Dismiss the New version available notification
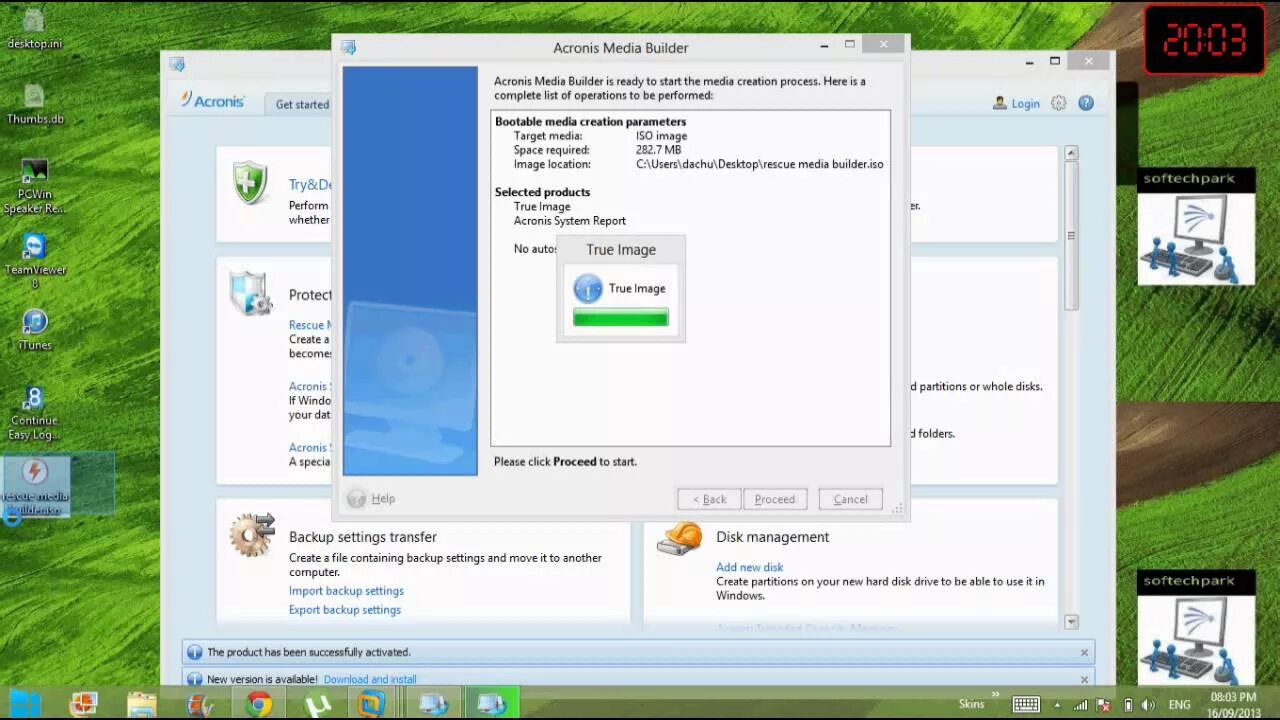This screenshot has height=720, width=1280. tap(1084, 679)
